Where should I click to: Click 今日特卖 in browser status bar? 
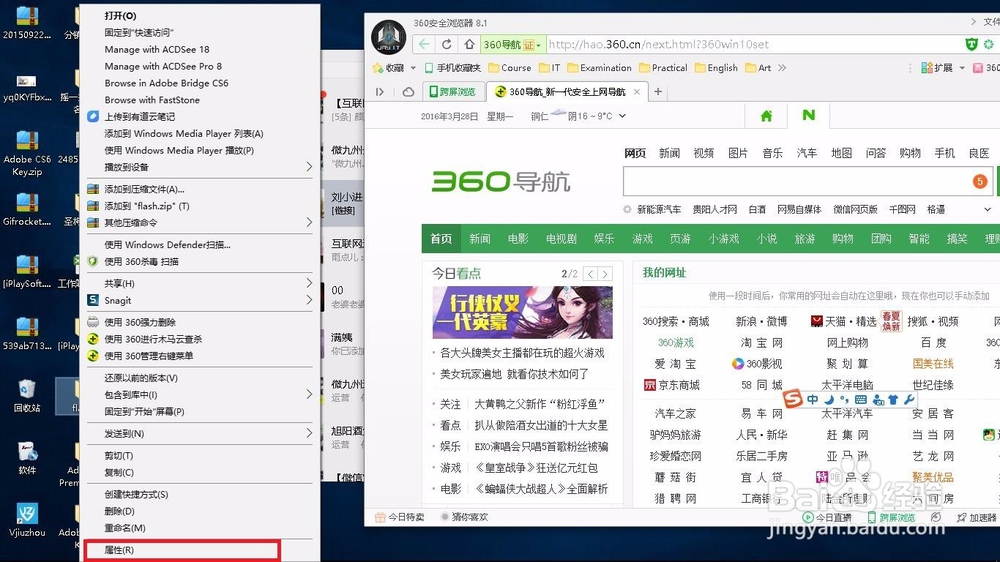(399, 517)
